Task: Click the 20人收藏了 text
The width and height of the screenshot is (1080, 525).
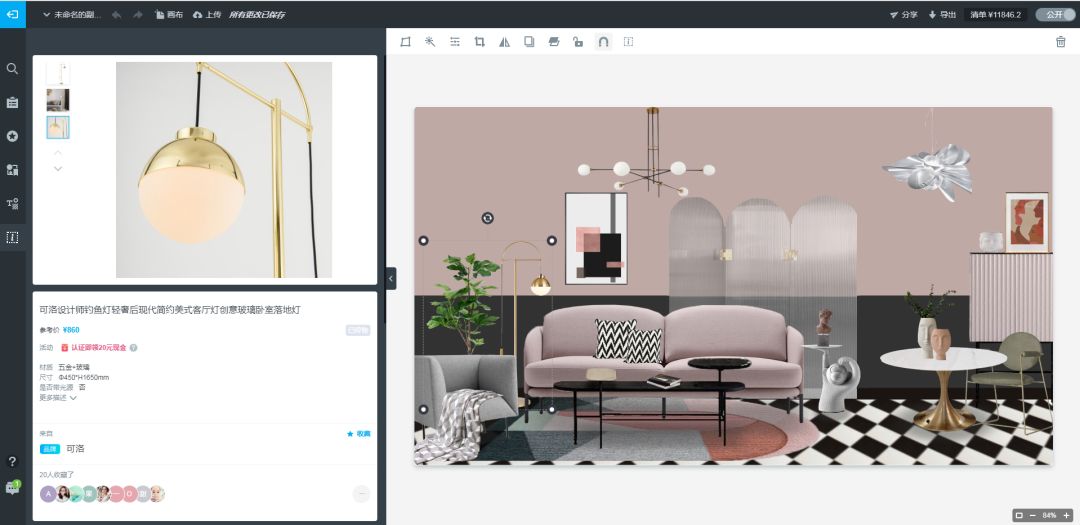Action: pos(56,475)
